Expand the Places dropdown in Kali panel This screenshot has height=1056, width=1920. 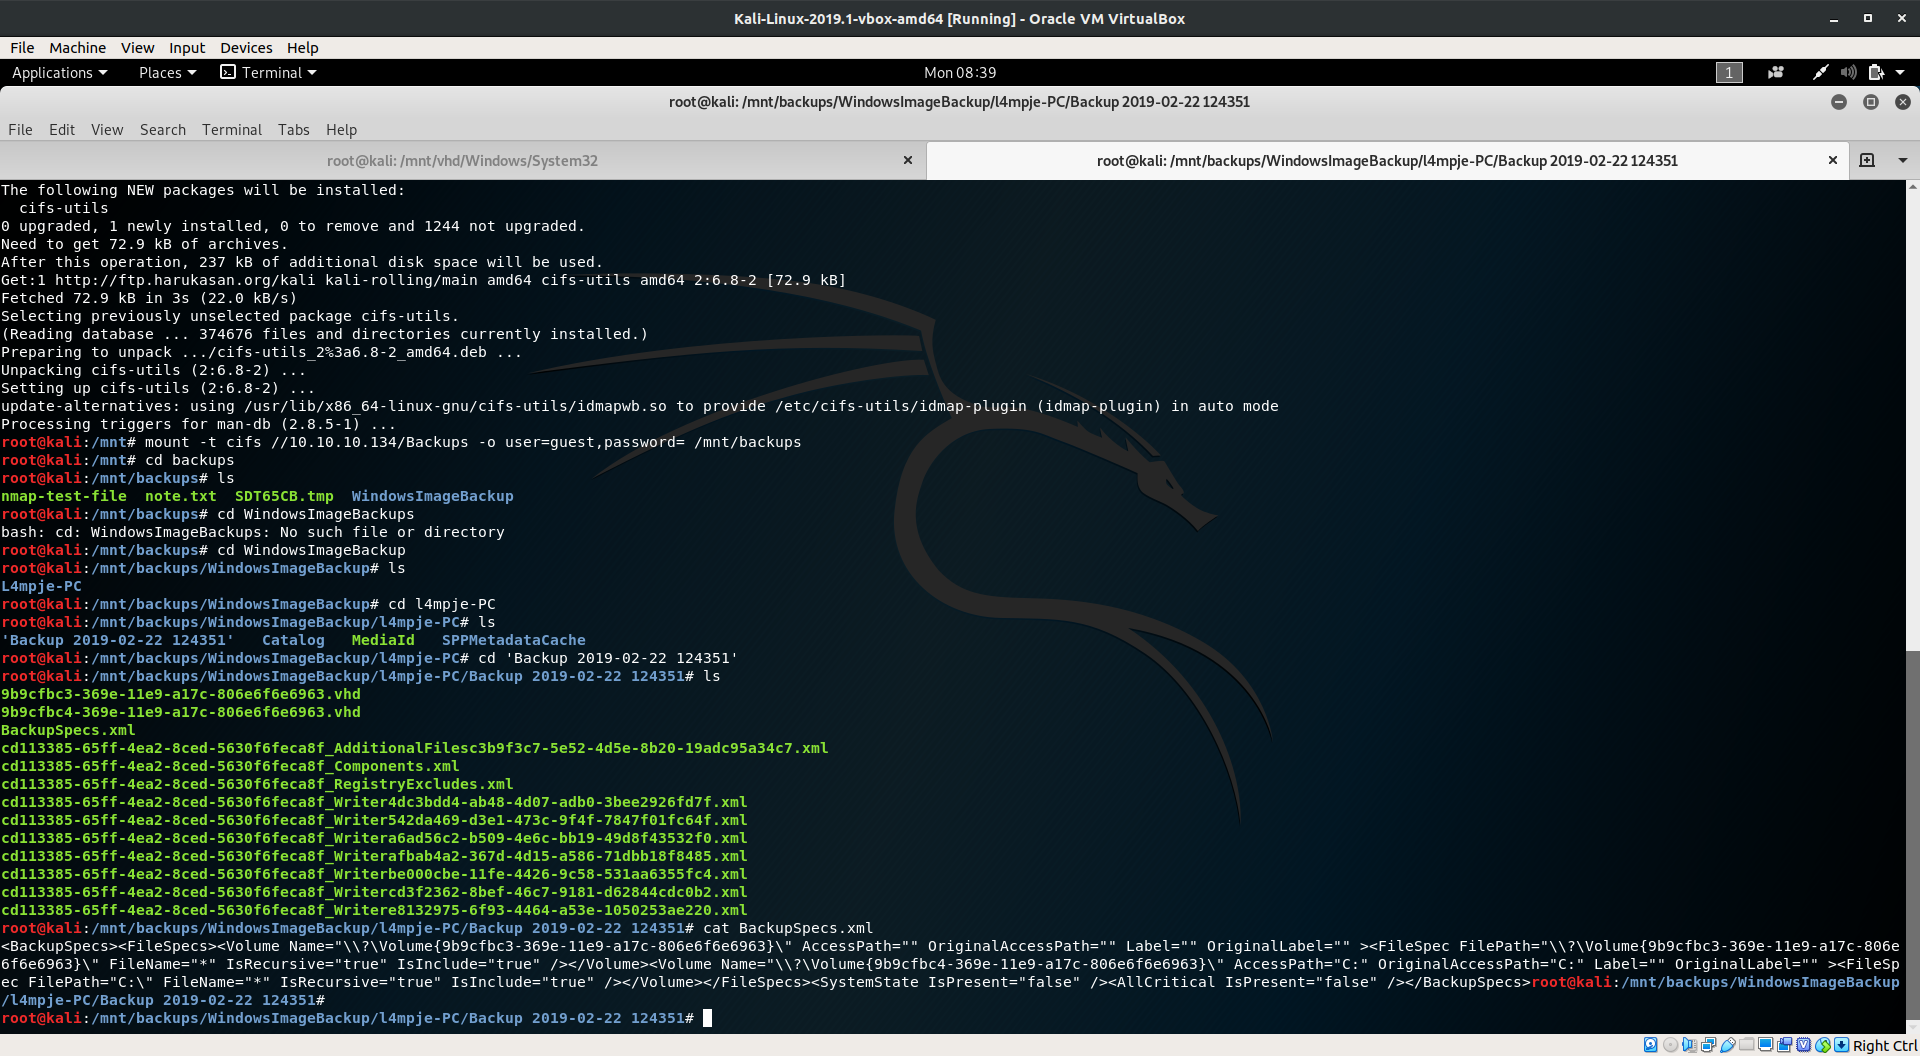pyautogui.click(x=167, y=72)
